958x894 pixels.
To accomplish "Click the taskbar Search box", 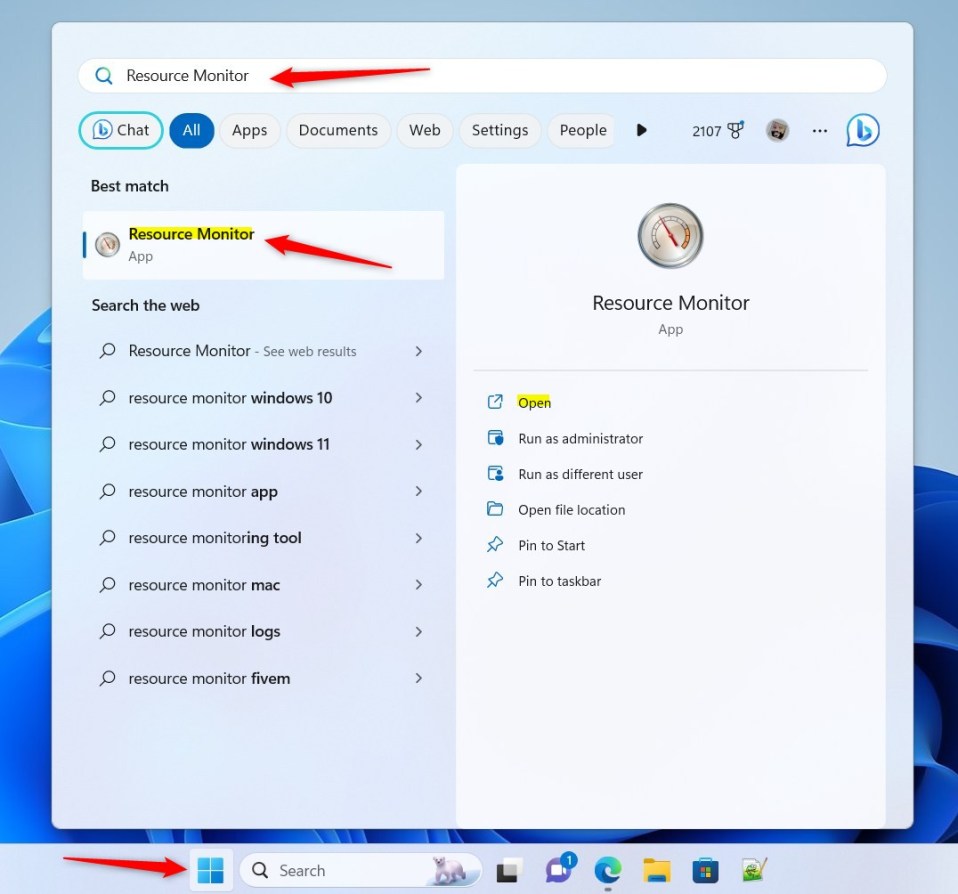I will 360,870.
